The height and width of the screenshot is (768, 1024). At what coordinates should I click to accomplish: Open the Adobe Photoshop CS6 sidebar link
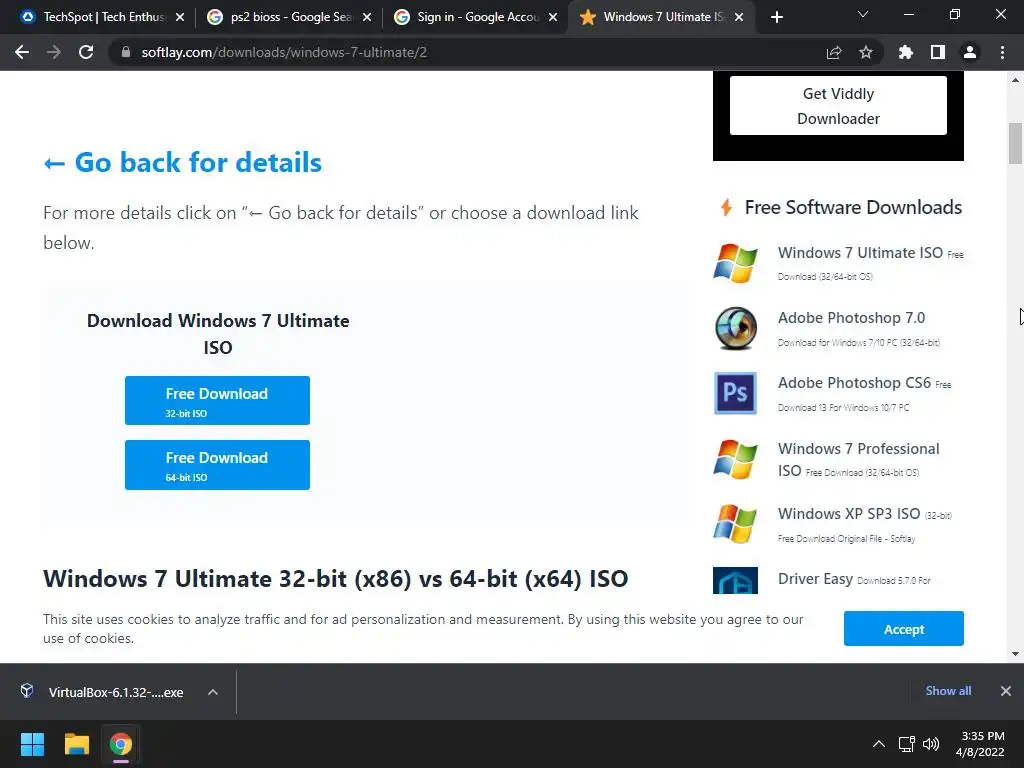pos(854,383)
